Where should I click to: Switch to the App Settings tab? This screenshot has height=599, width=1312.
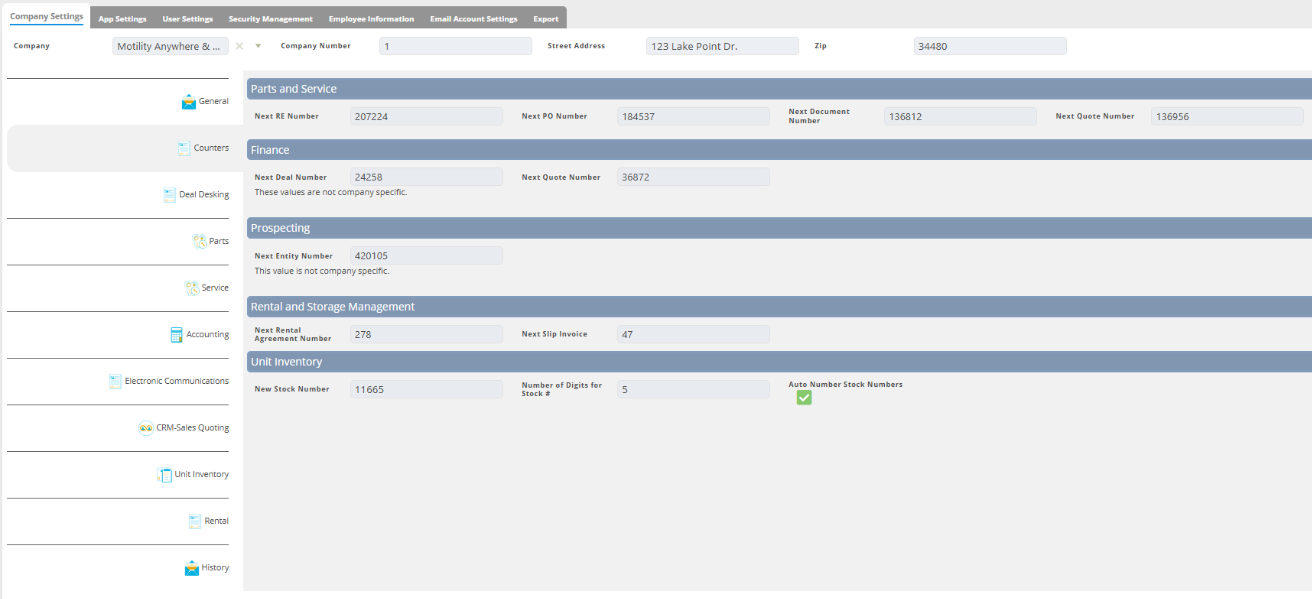[x=122, y=19]
